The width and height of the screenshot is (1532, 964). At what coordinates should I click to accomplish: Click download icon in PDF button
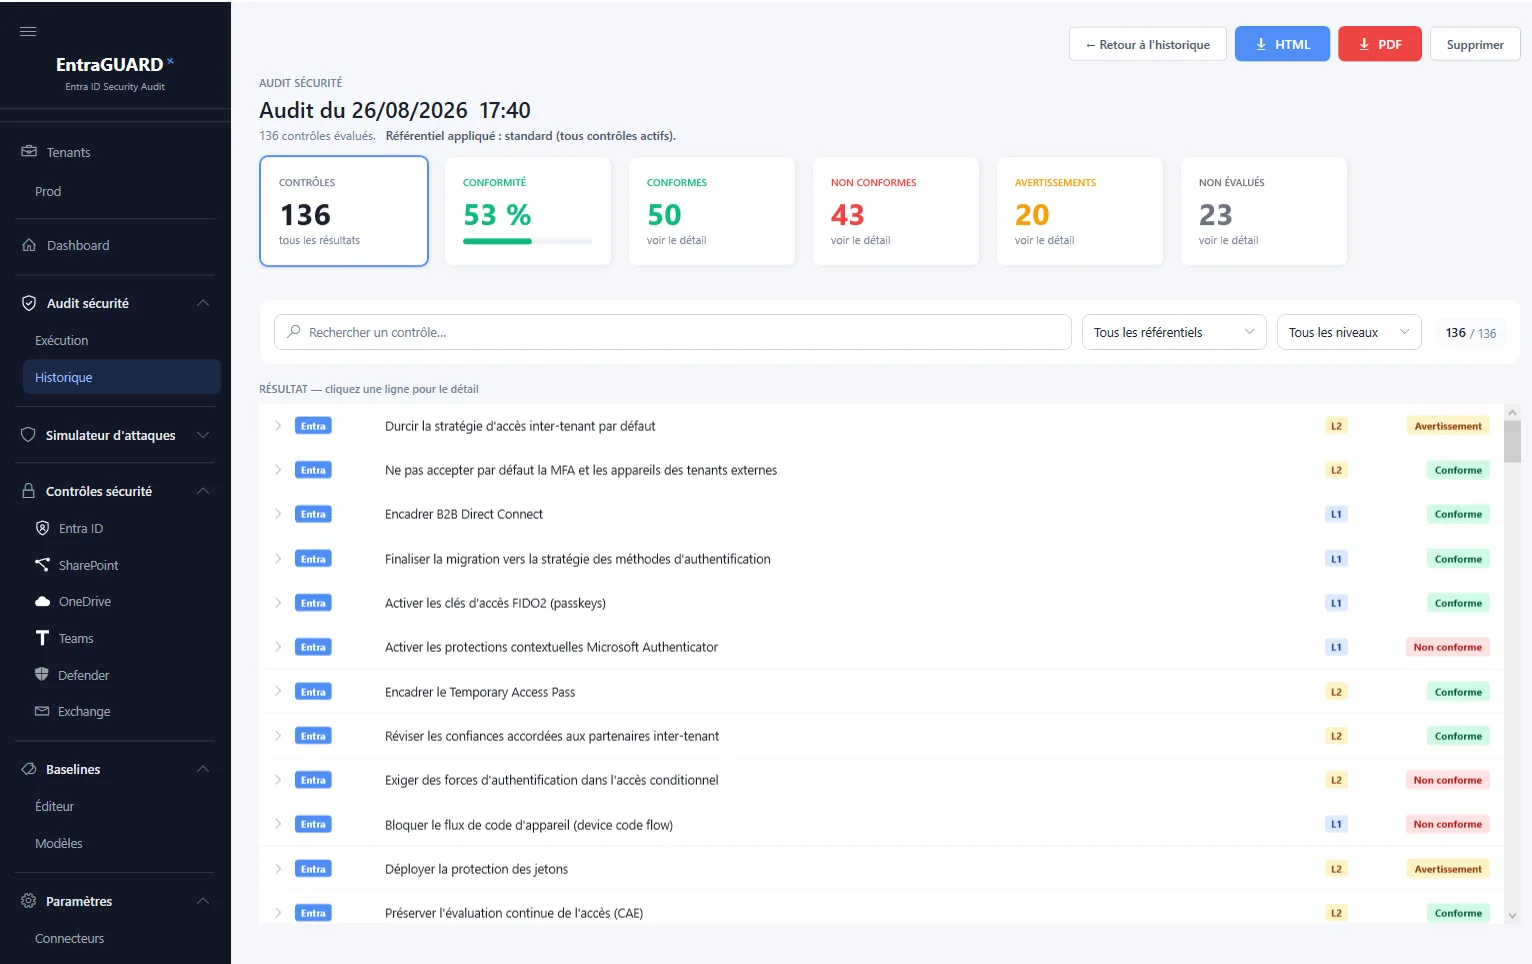(x=1364, y=44)
